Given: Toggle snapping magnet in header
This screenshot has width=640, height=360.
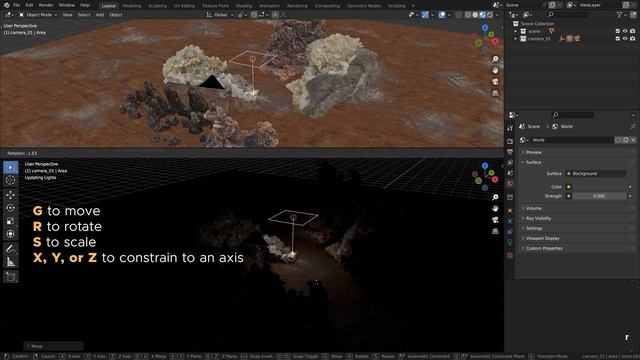Looking at the screenshot, I should point(254,15).
